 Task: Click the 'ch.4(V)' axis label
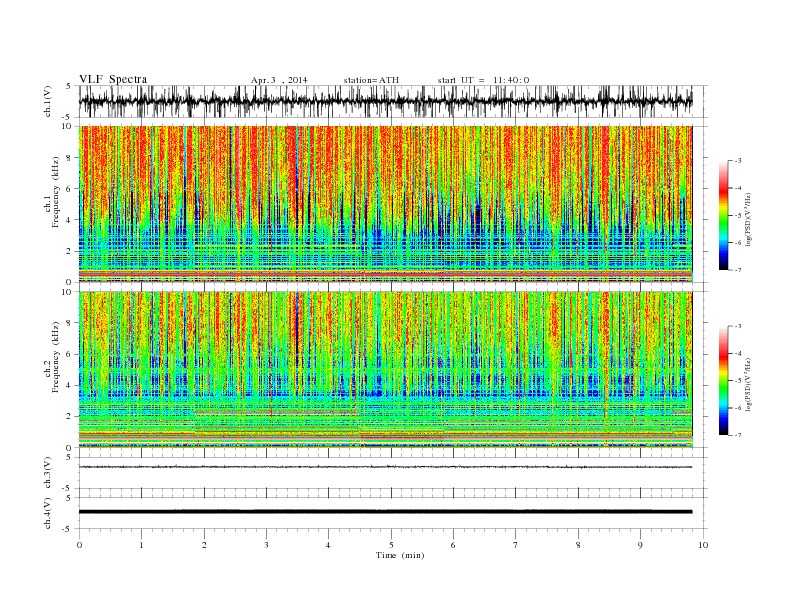pos(48,513)
